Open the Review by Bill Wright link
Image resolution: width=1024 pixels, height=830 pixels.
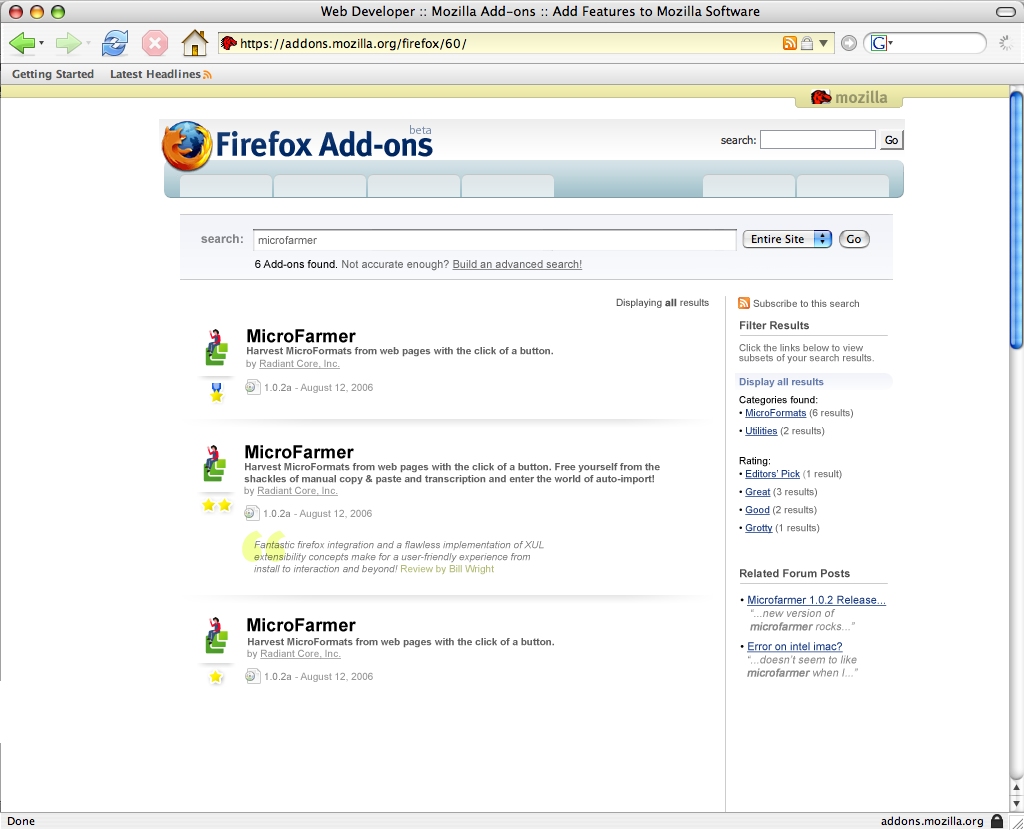pyautogui.click(x=447, y=569)
